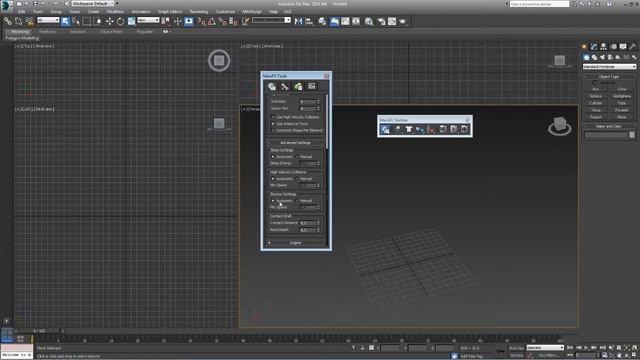This screenshot has width=640, height=360.
Task: Select the Unlink Selection tool
Action: pos(18,21)
